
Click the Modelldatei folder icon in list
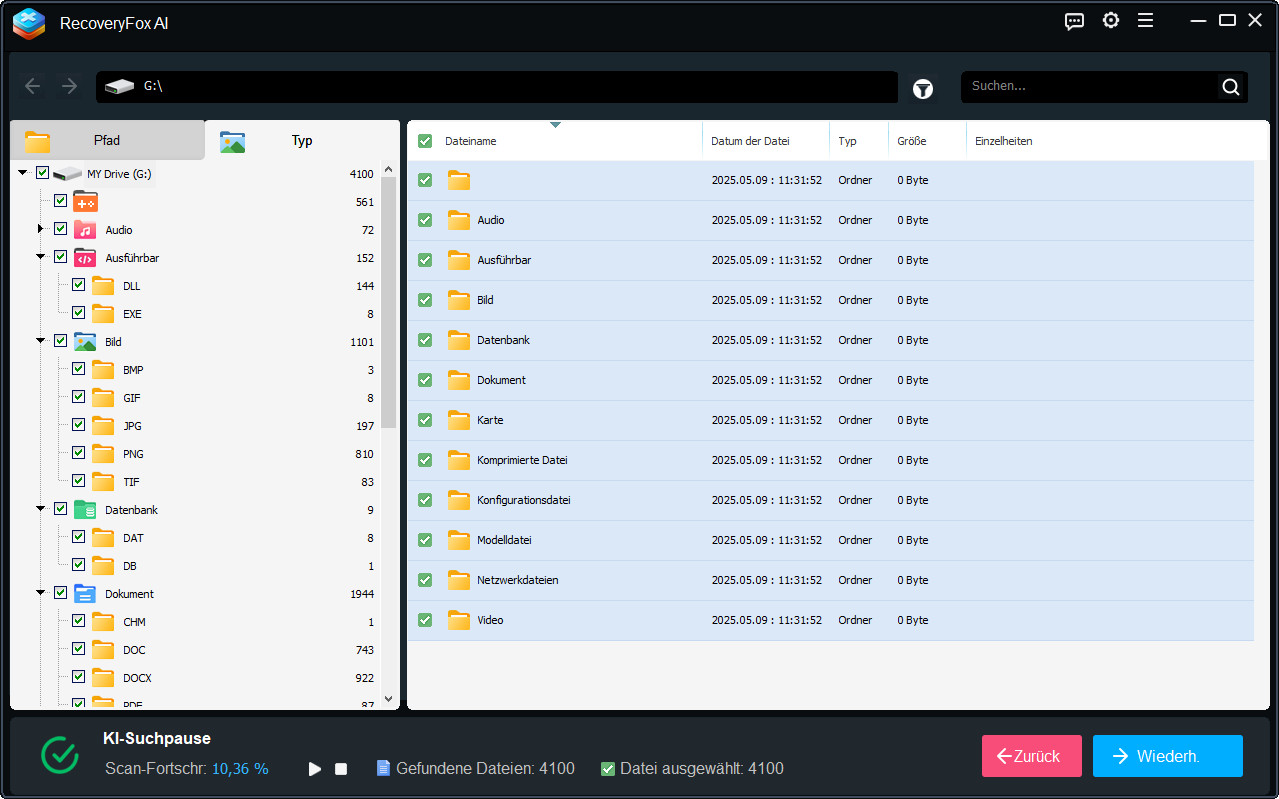tap(459, 540)
